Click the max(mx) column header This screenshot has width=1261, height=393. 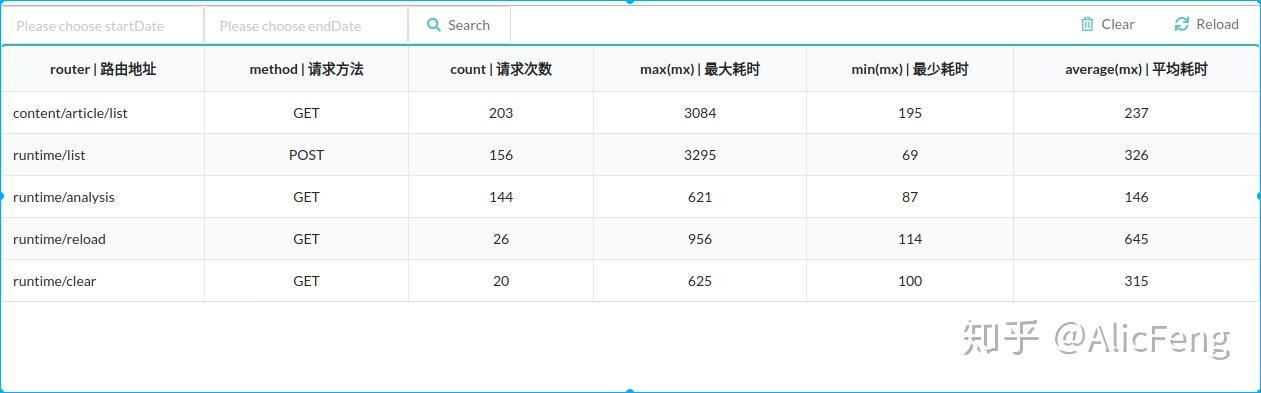[x=700, y=69]
